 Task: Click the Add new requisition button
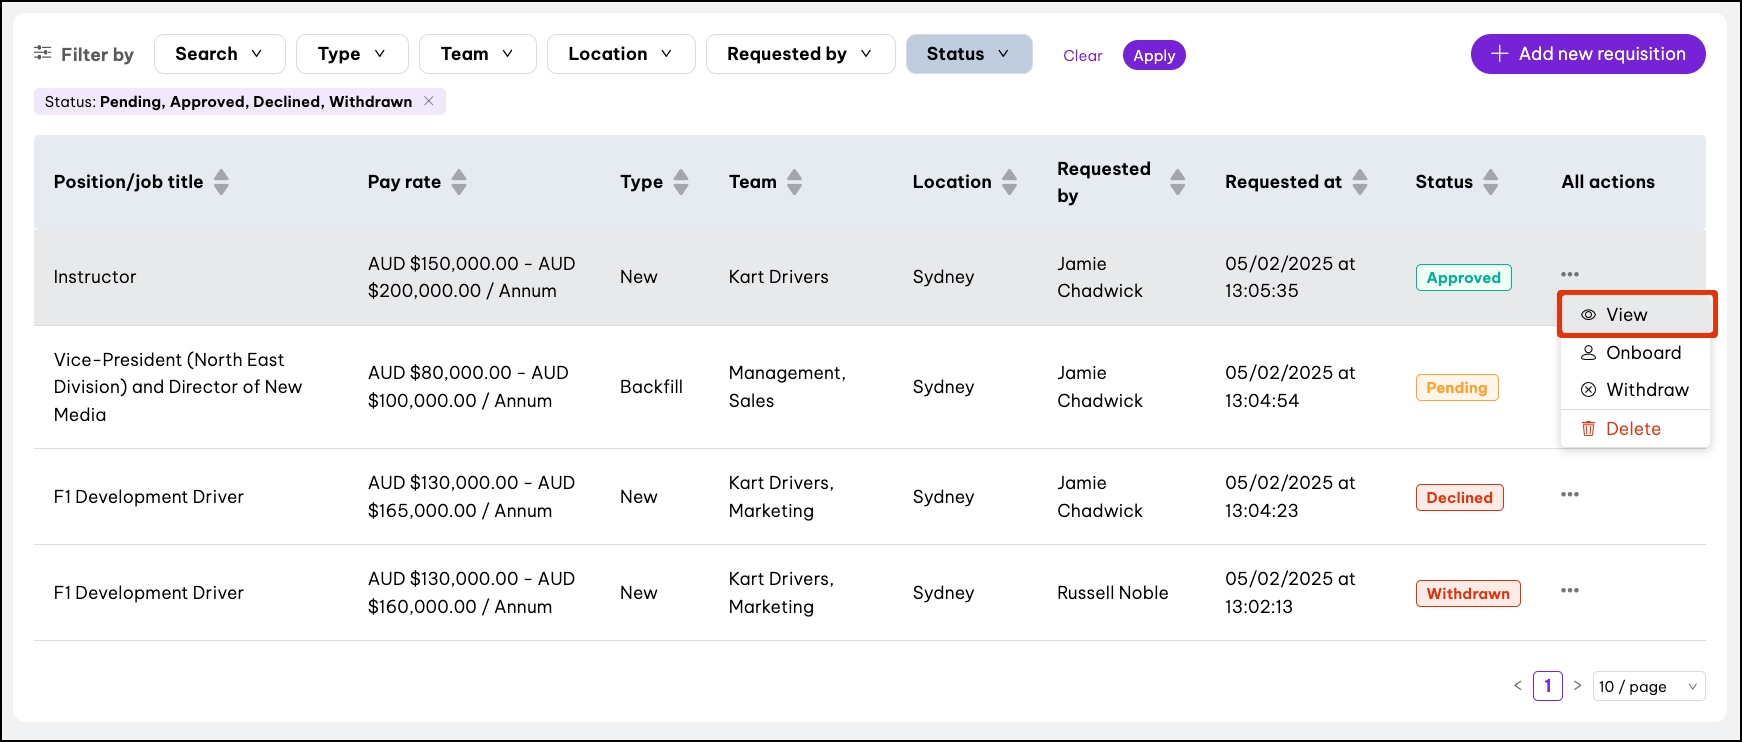click(1587, 54)
